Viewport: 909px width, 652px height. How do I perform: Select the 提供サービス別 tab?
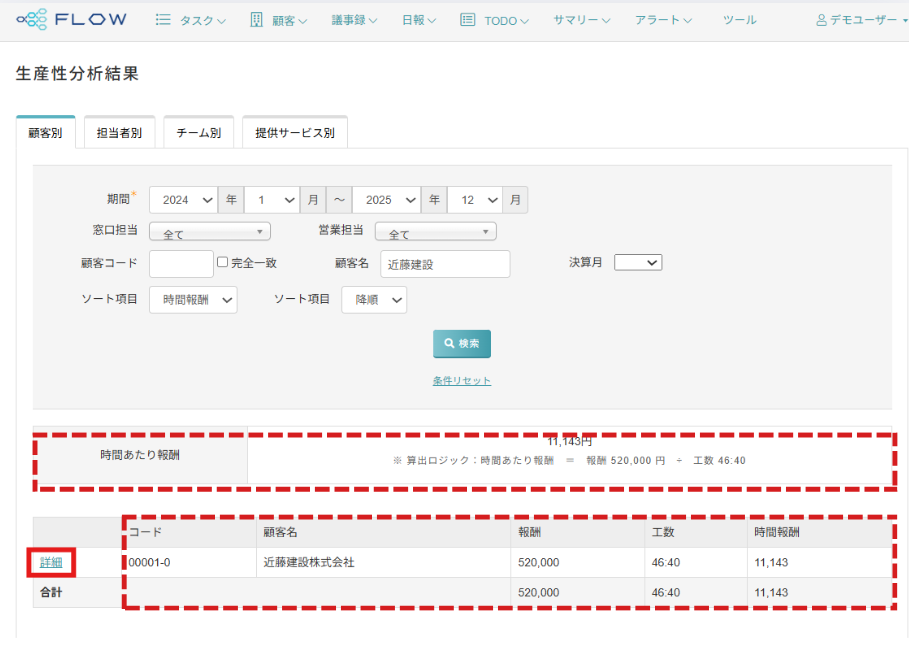point(294,132)
